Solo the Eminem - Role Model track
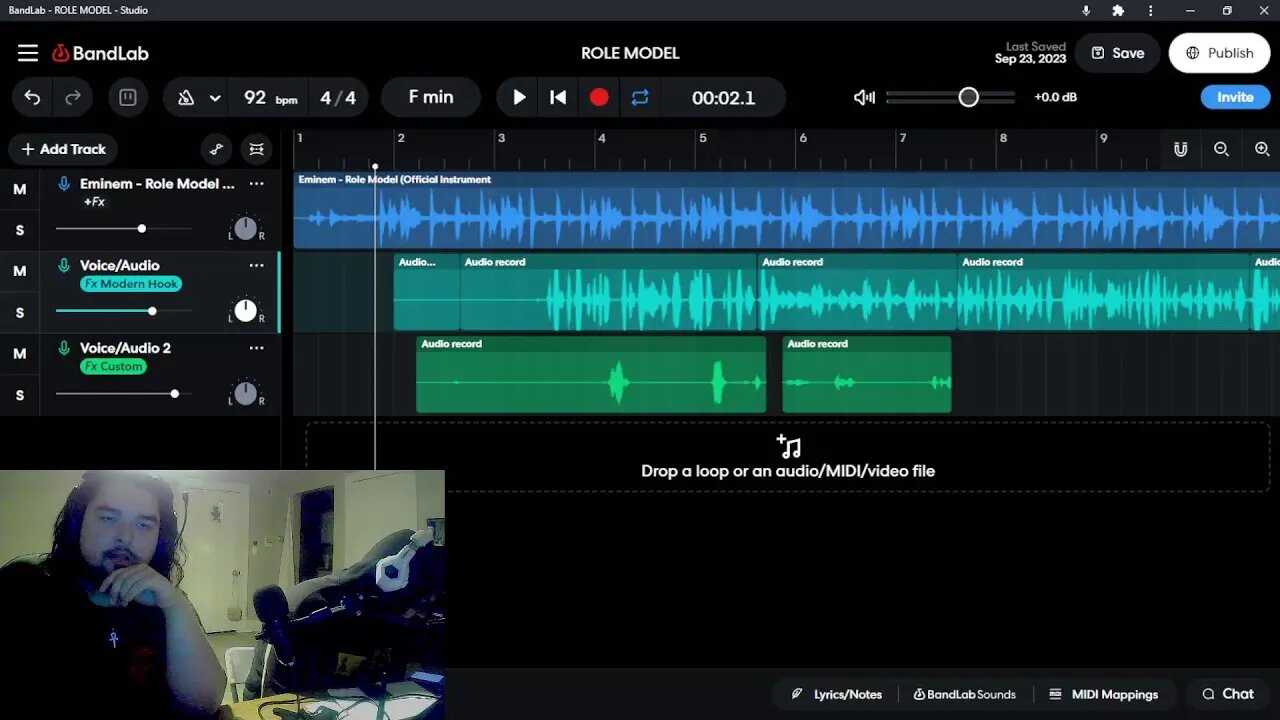The height and width of the screenshot is (720, 1280). click(19, 230)
